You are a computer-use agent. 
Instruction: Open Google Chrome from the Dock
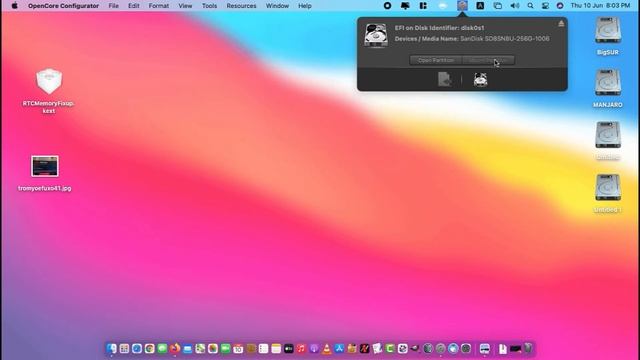(149, 348)
